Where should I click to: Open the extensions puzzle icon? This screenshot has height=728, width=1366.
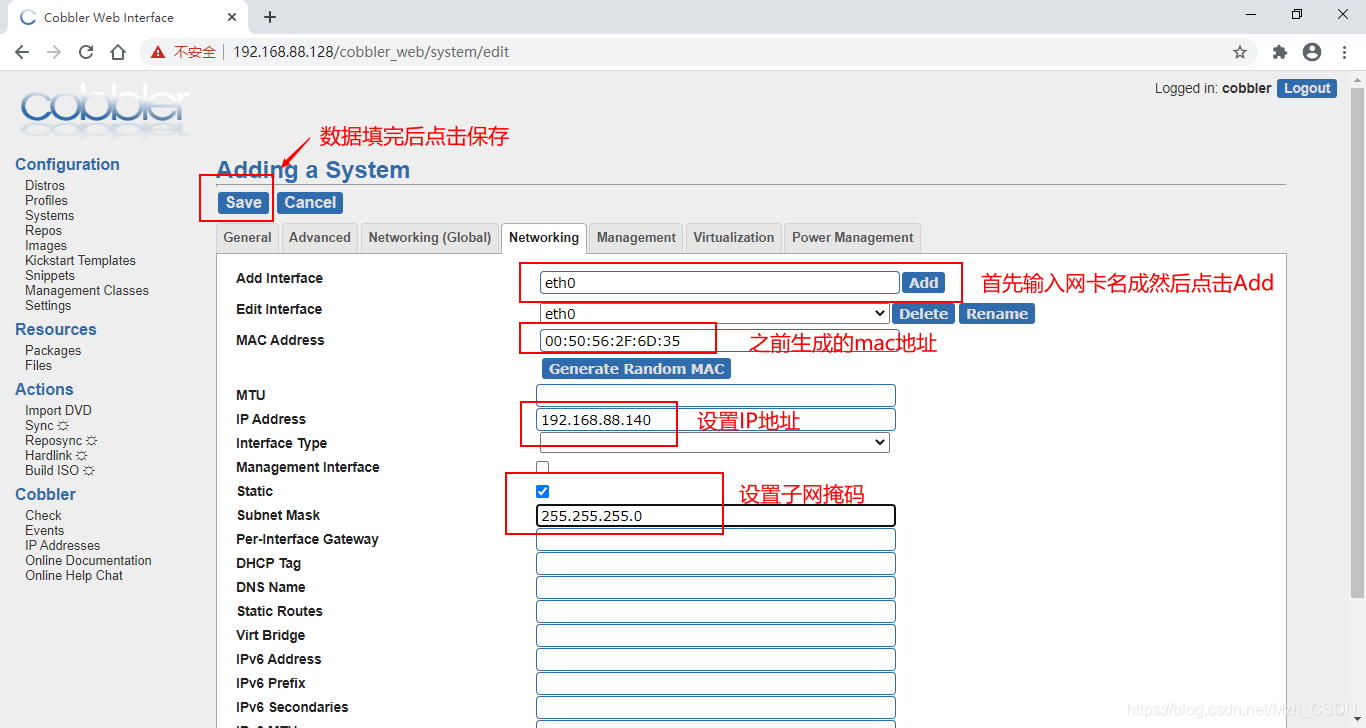click(1280, 52)
